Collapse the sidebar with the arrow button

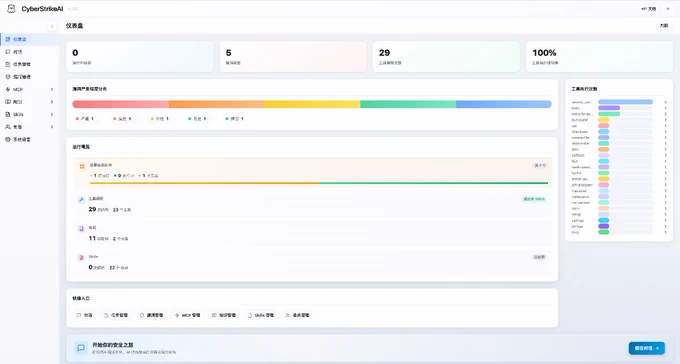point(52,26)
